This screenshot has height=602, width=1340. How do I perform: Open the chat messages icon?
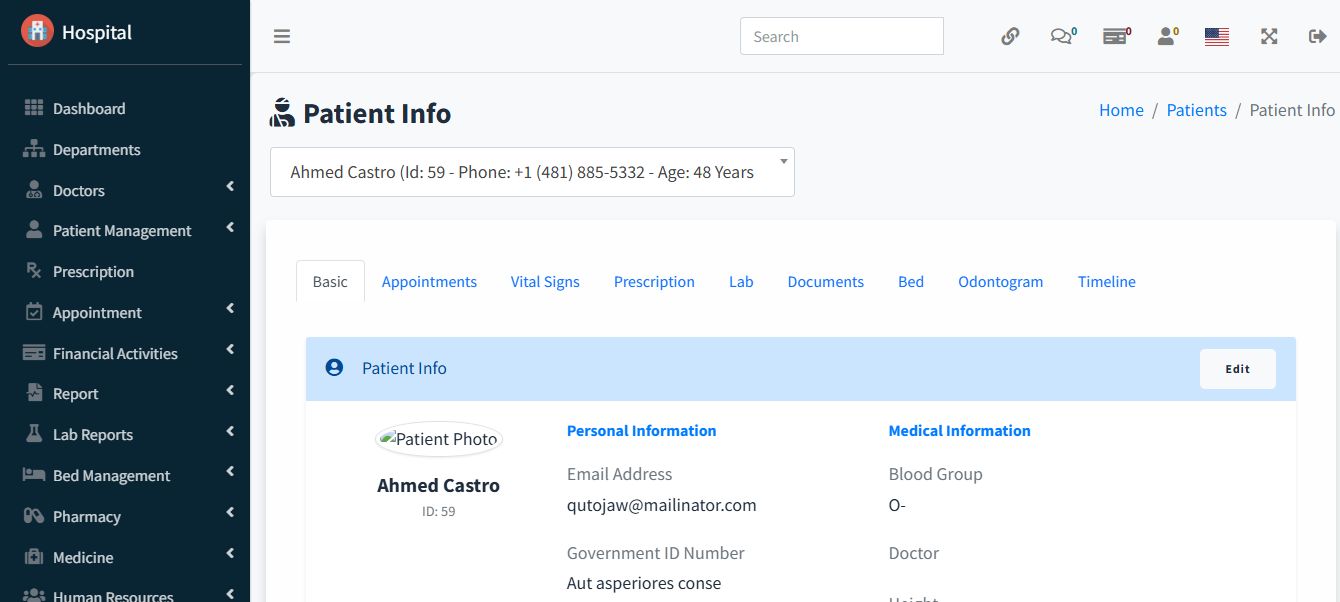[1060, 37]
